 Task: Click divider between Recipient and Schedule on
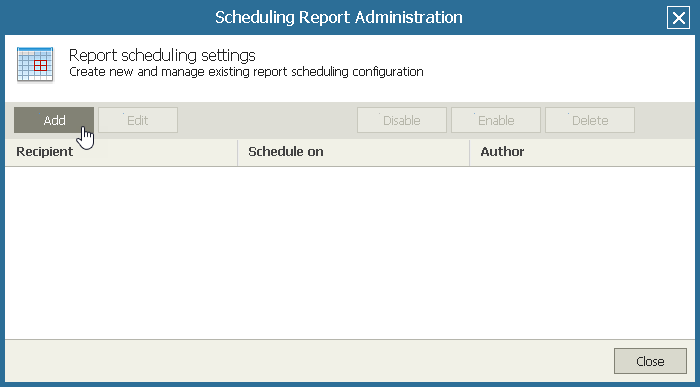pyautogui.click(x=238, y=152)
